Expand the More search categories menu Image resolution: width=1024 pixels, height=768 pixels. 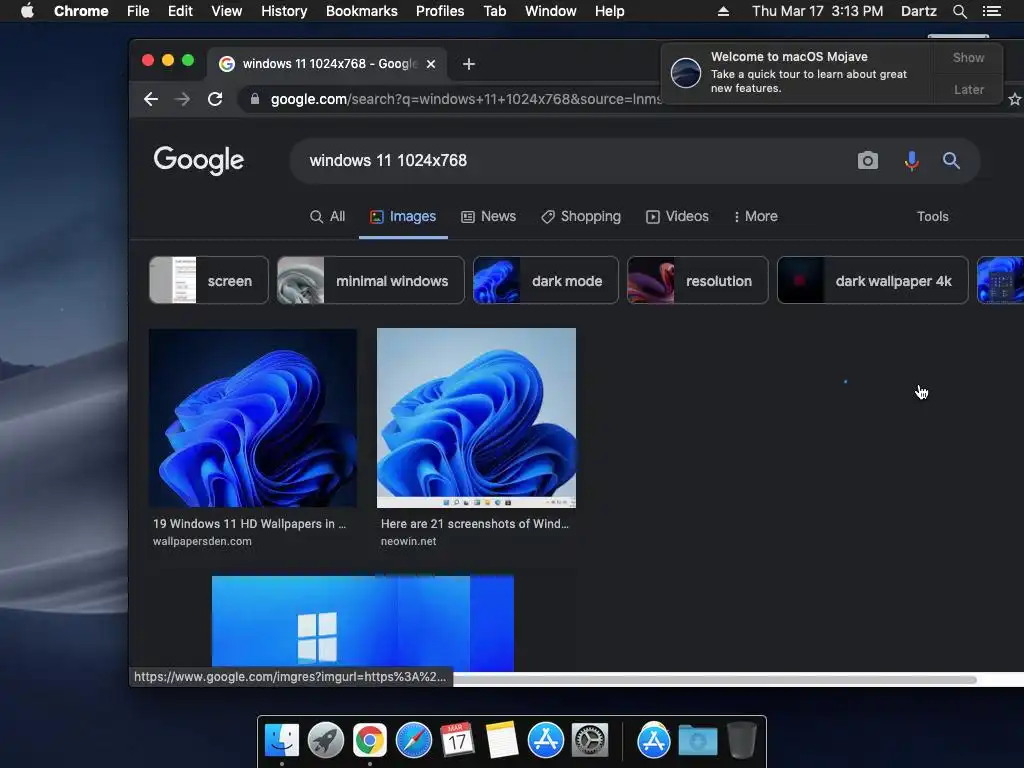(756, 217)
